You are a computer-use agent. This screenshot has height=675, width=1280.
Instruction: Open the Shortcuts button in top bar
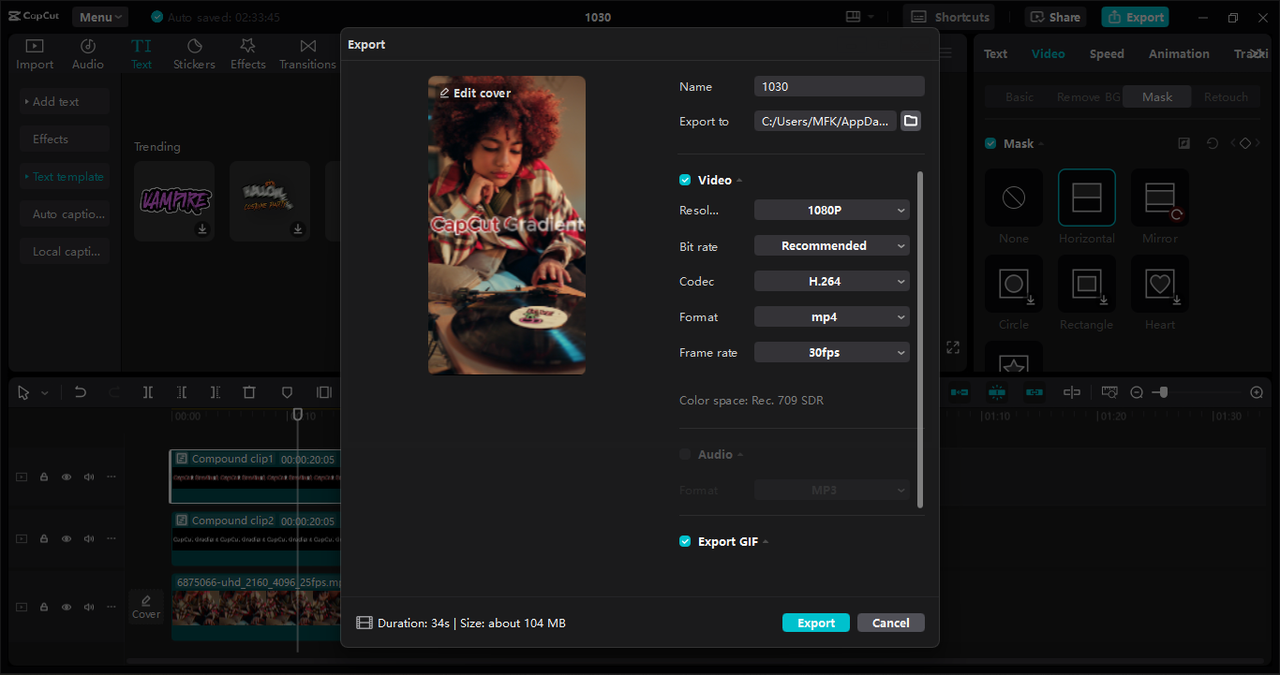coord(950,17)
